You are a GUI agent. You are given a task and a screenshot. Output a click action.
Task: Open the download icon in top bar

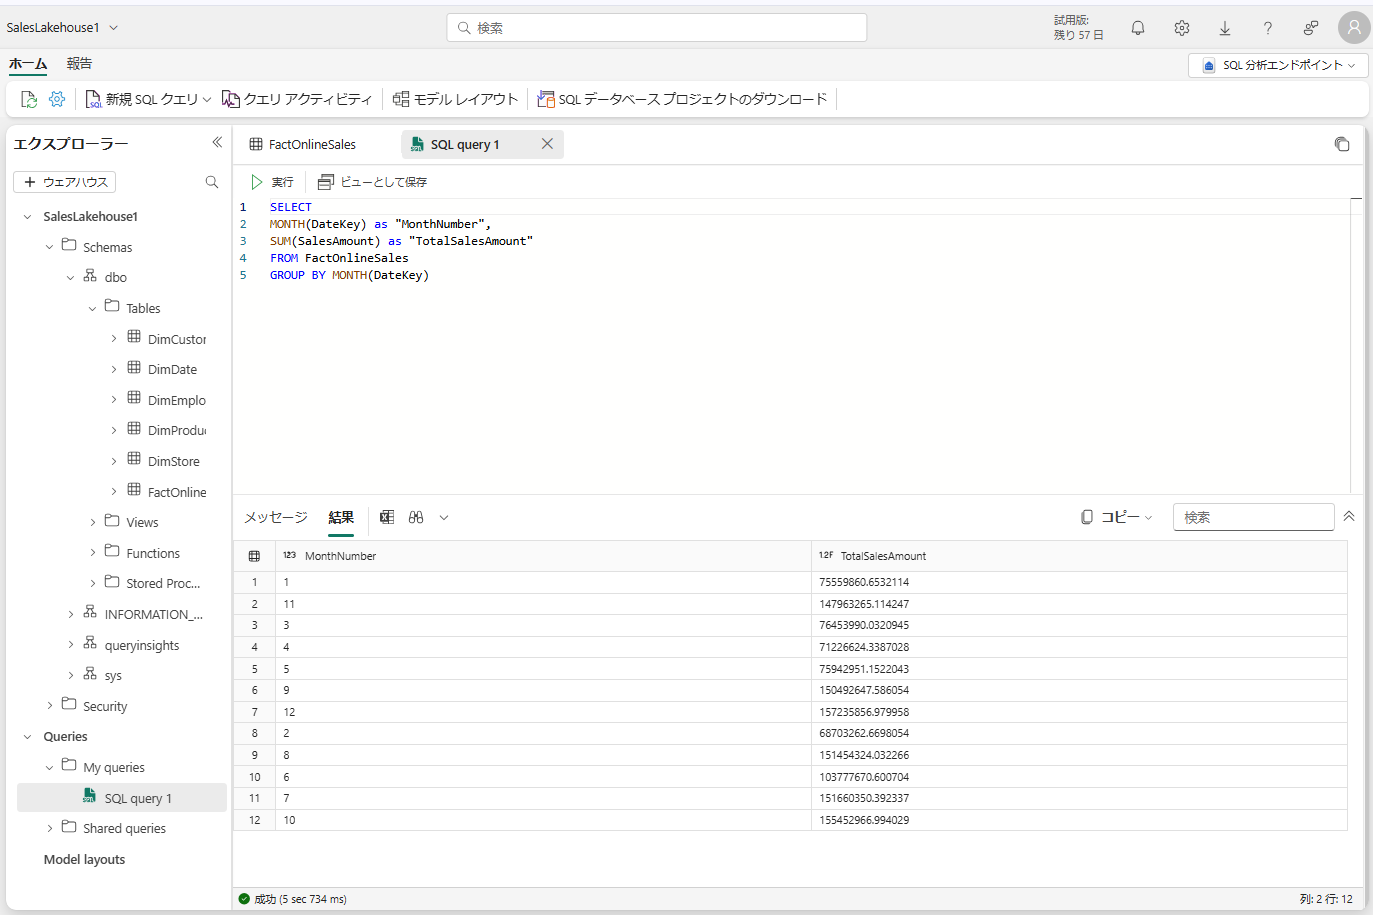point(1225,28)
